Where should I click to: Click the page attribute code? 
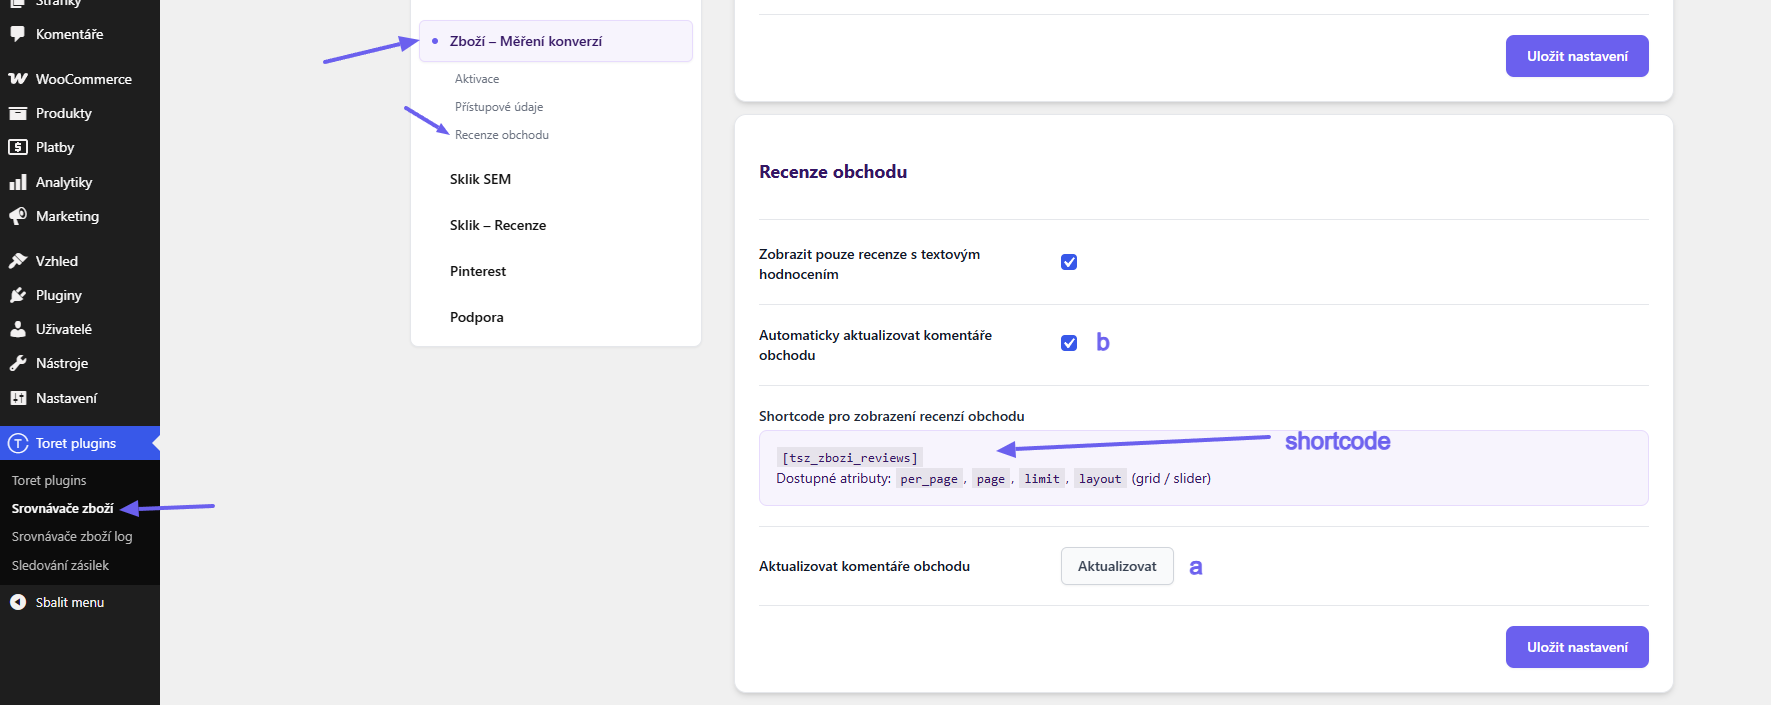tap(991, 479)
